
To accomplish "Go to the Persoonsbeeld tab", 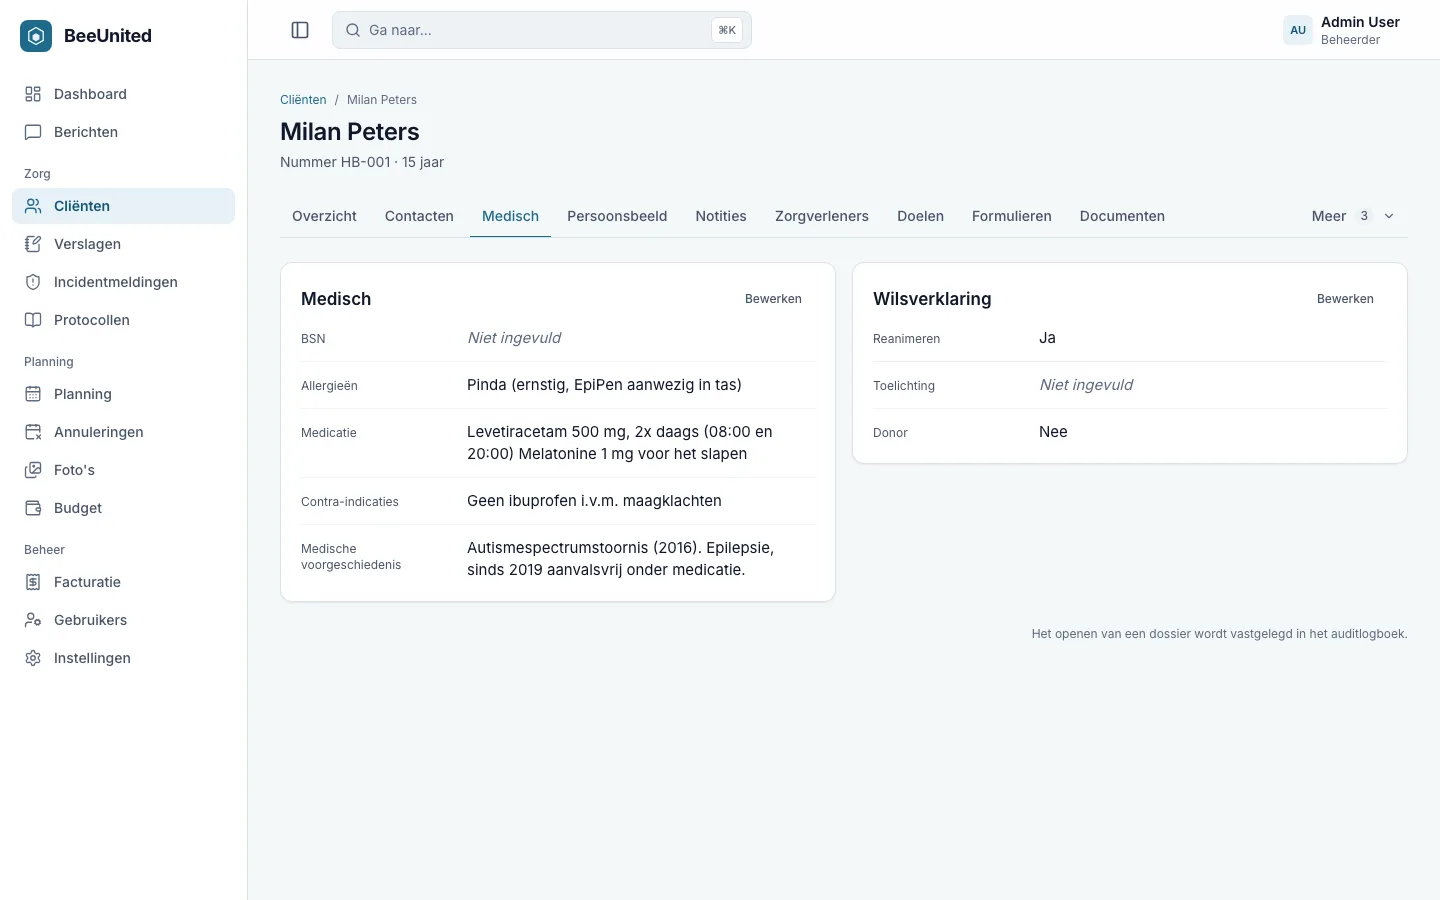I will (x=617, y=216).
